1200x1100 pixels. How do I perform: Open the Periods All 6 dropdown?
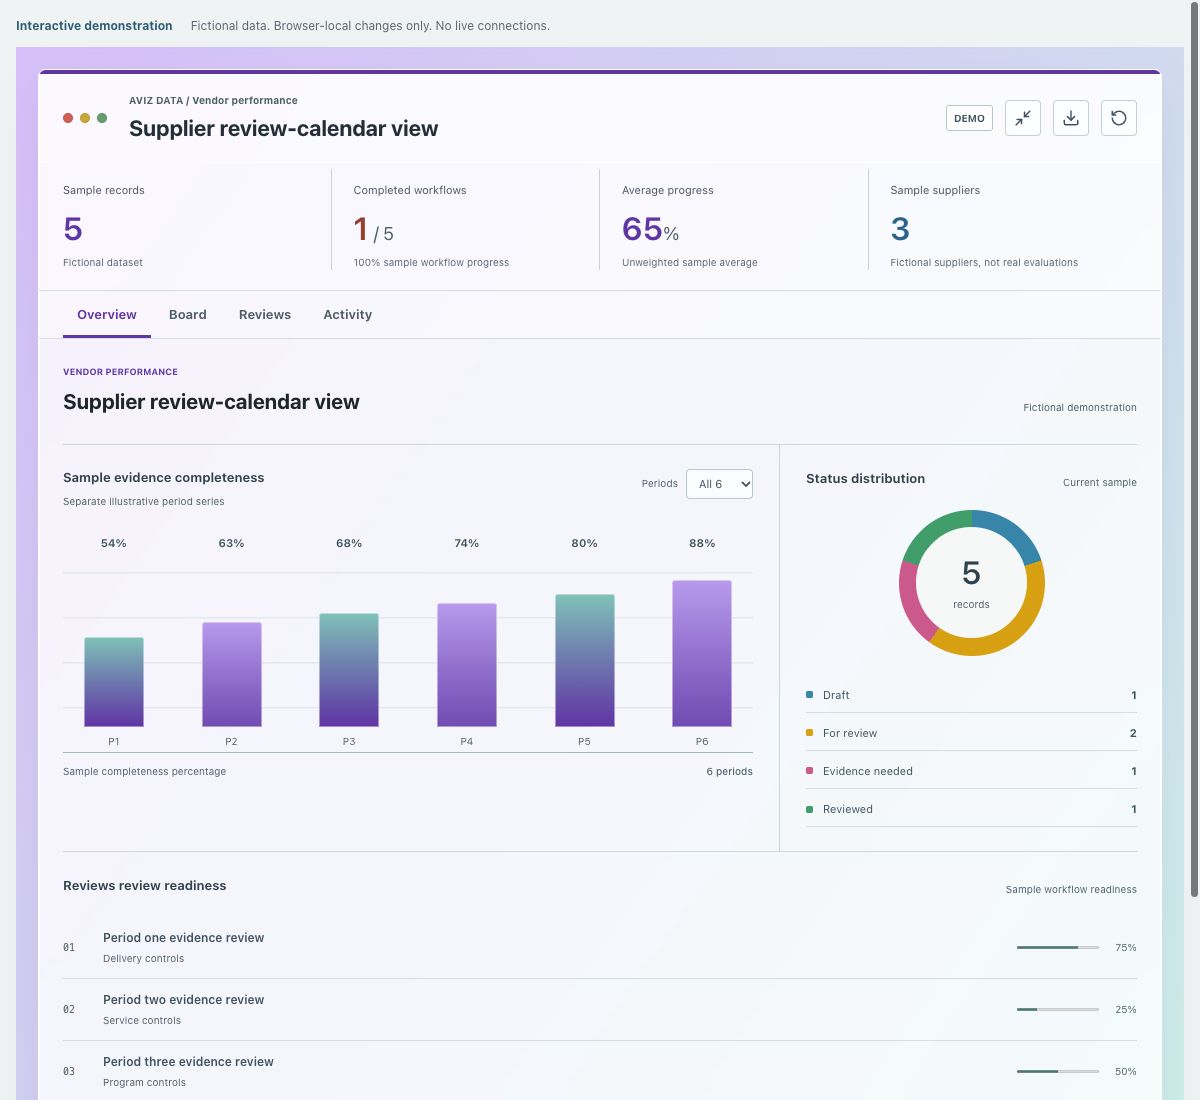click(x=719, y=484)
